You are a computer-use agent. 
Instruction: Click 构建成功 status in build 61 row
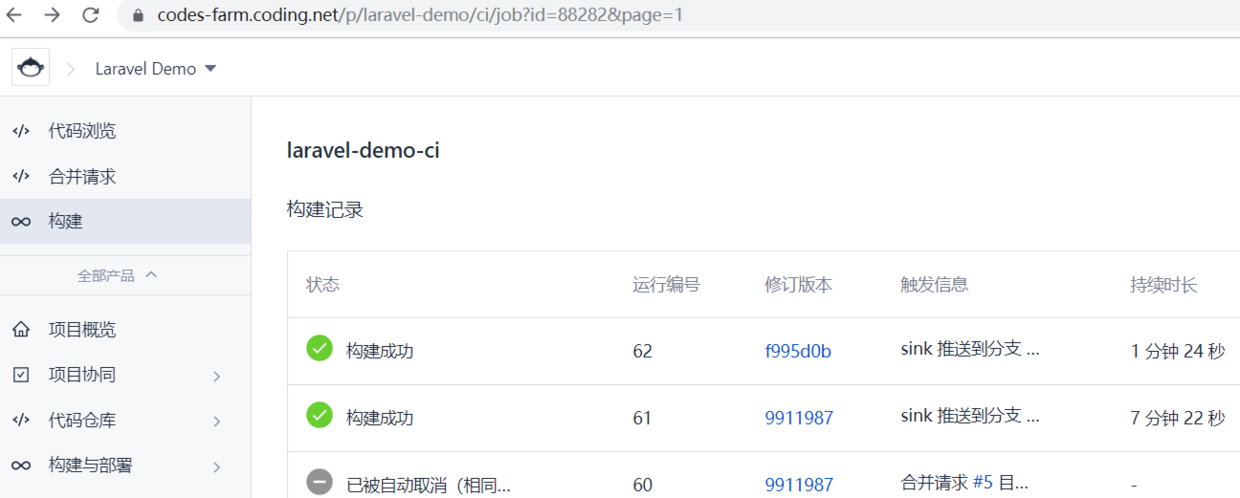click(380, 418)
